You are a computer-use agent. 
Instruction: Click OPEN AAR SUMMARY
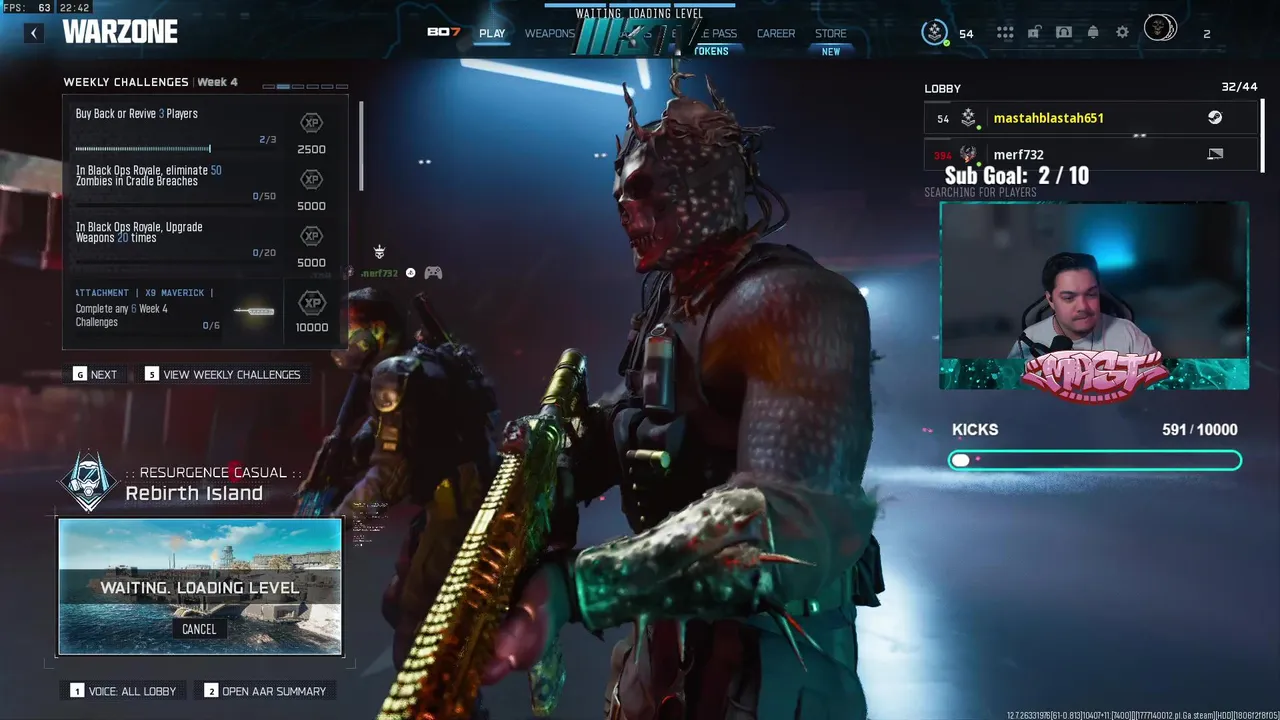tap(265, 691)
